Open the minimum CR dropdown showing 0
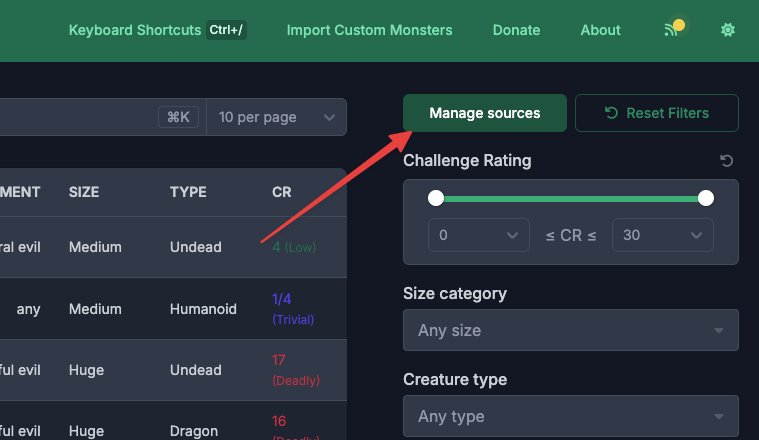 478,235
